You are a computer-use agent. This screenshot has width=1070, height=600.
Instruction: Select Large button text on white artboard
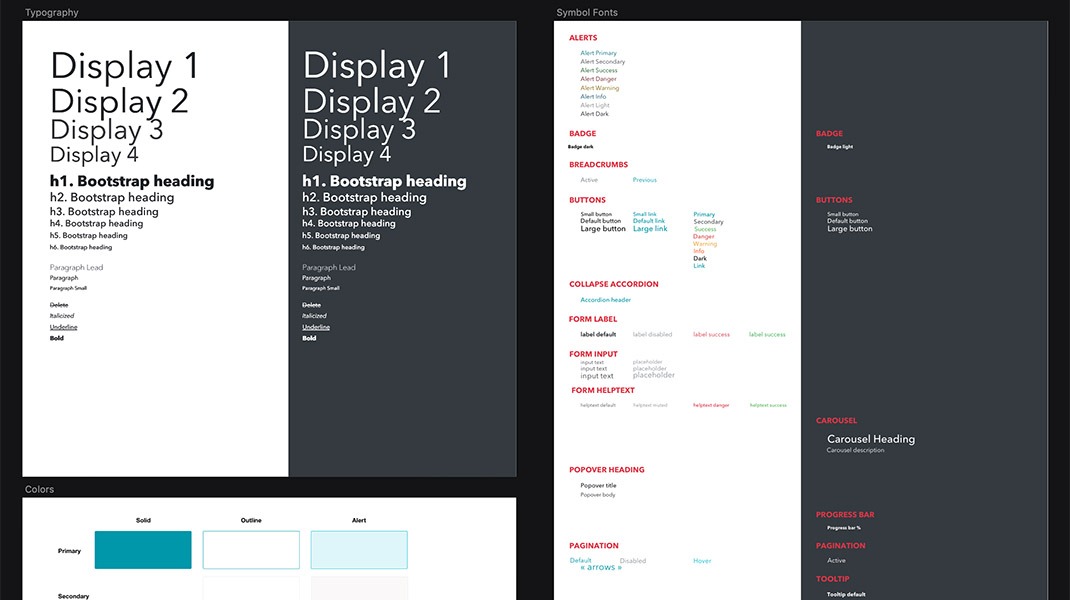point(603,229)
